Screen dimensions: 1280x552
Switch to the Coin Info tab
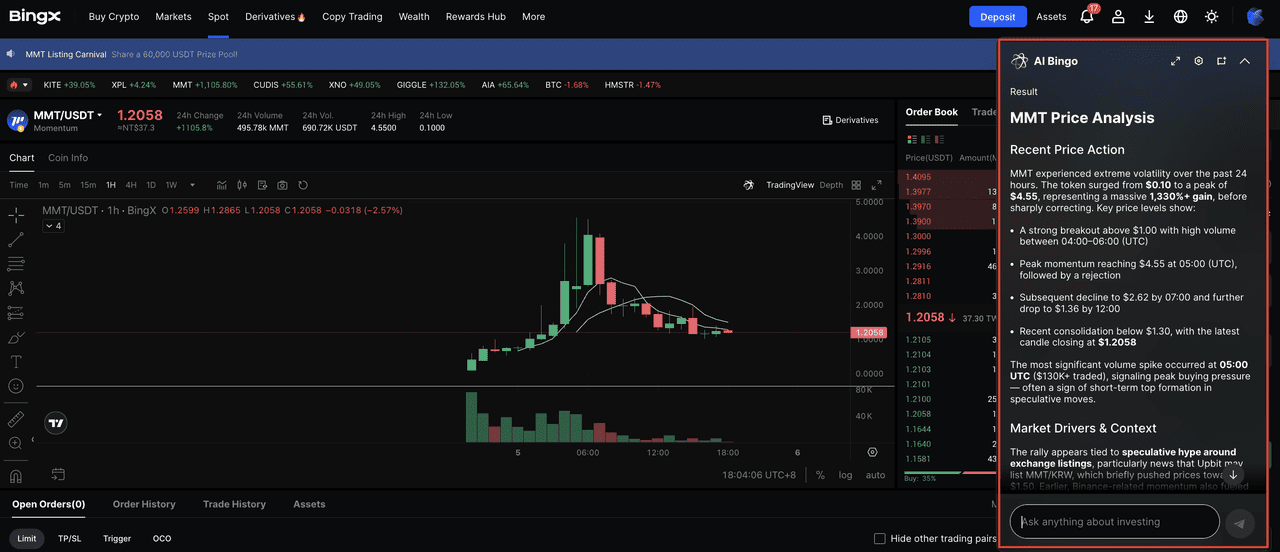click(x=68, y=158)
